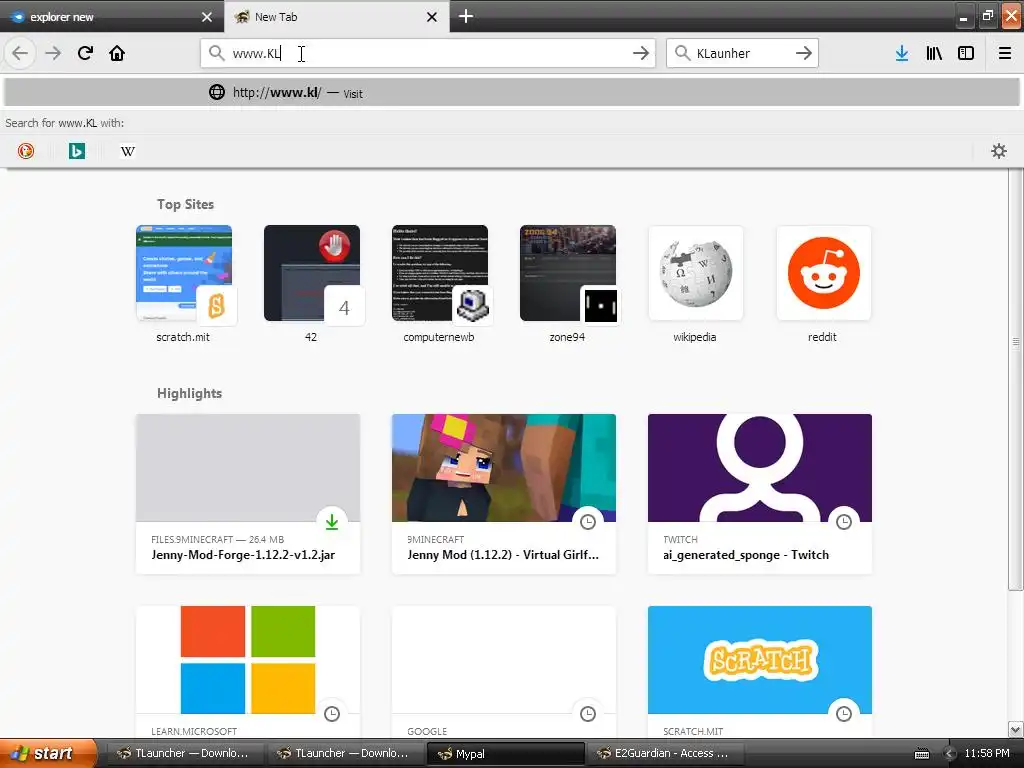Open the Learn.Microsoft highlight card

(248, 671)
